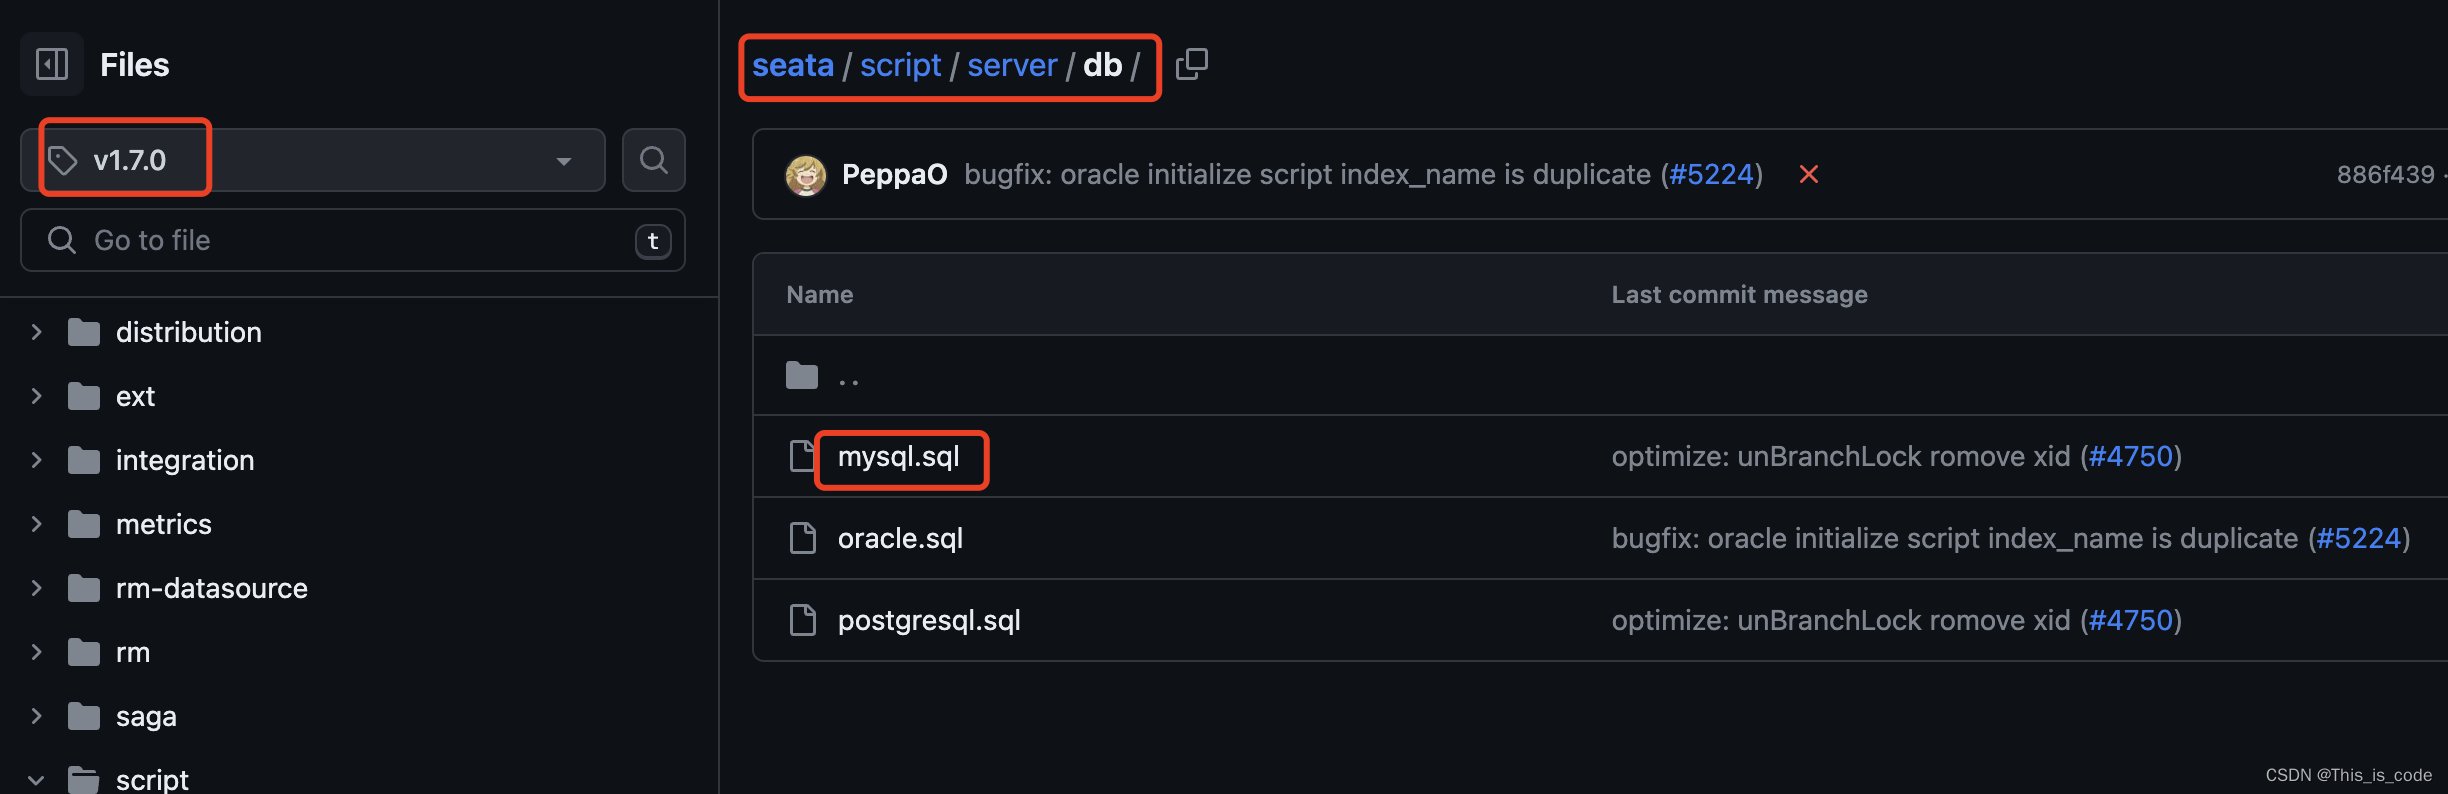Navigate to the seata repository root breadcrumb
Image resolution: width=2448 pixels, height=794 pixels.
(793, 64)
